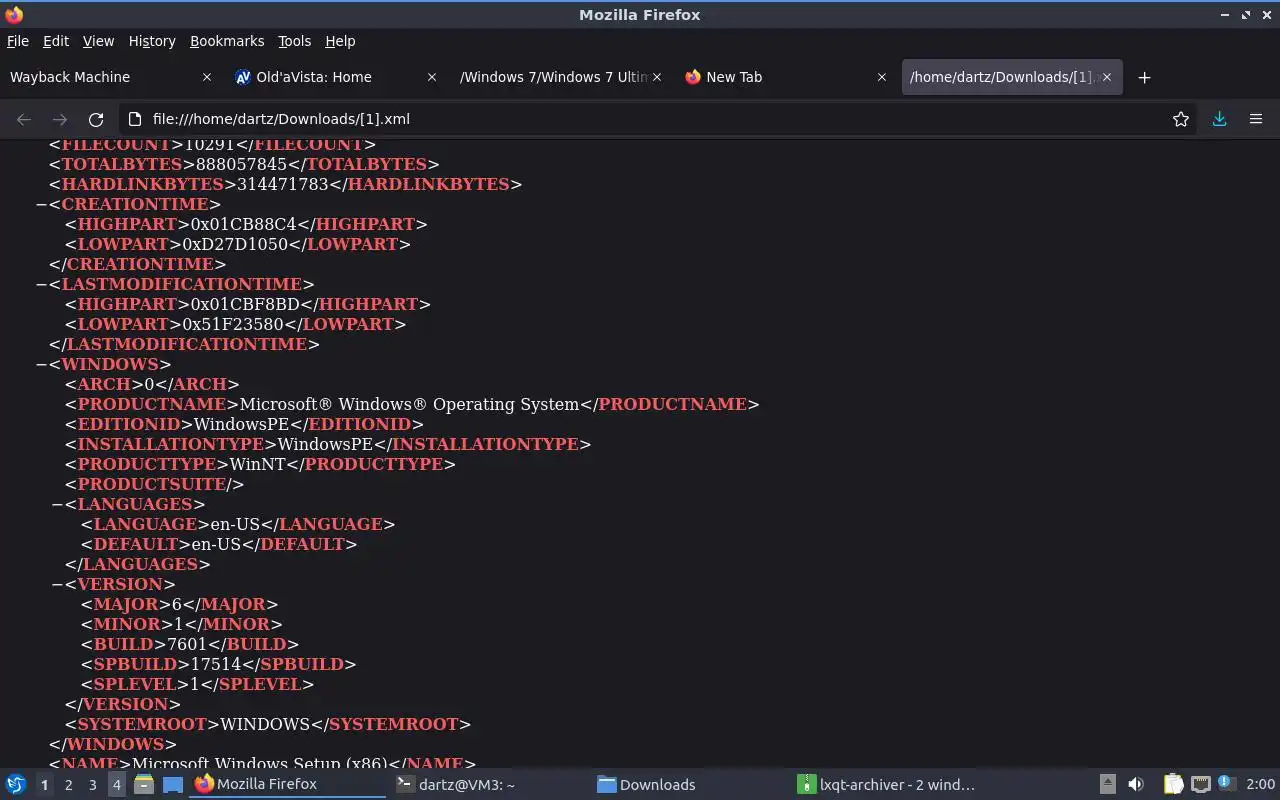Open a new tab with the plus button
1280x800 pixels.
click(x=1145, y=77)
